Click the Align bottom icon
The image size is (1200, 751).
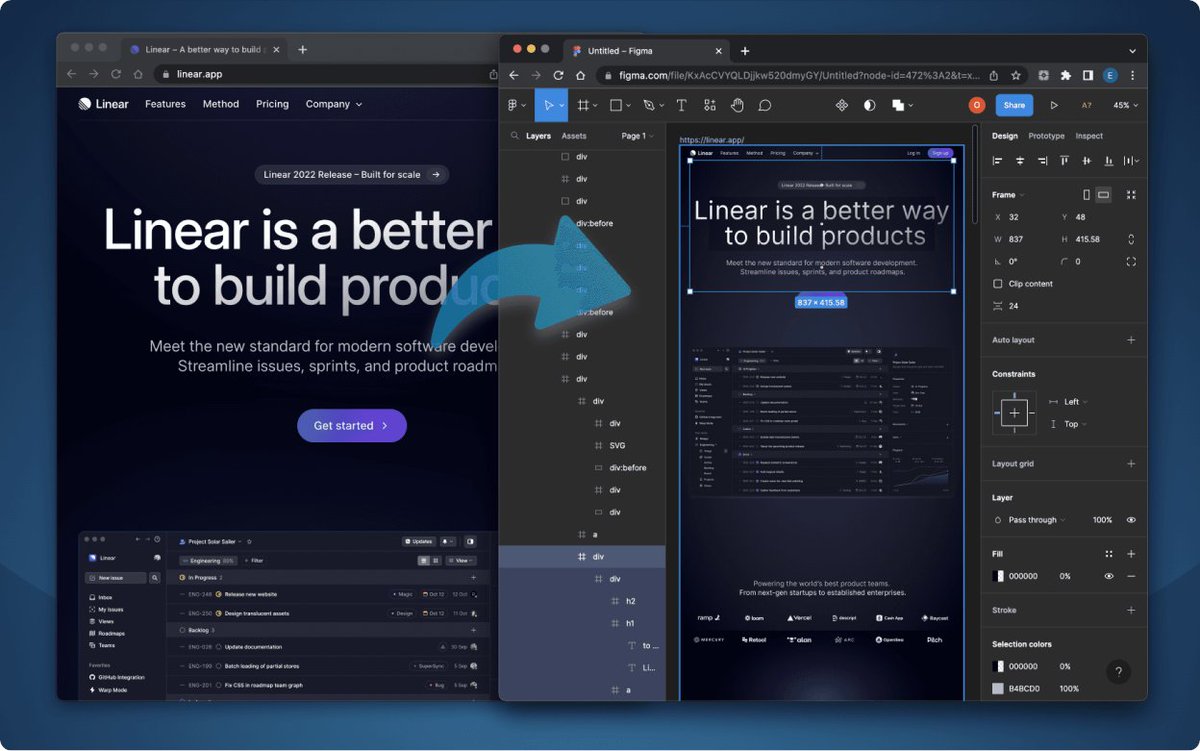point(1108,160)
